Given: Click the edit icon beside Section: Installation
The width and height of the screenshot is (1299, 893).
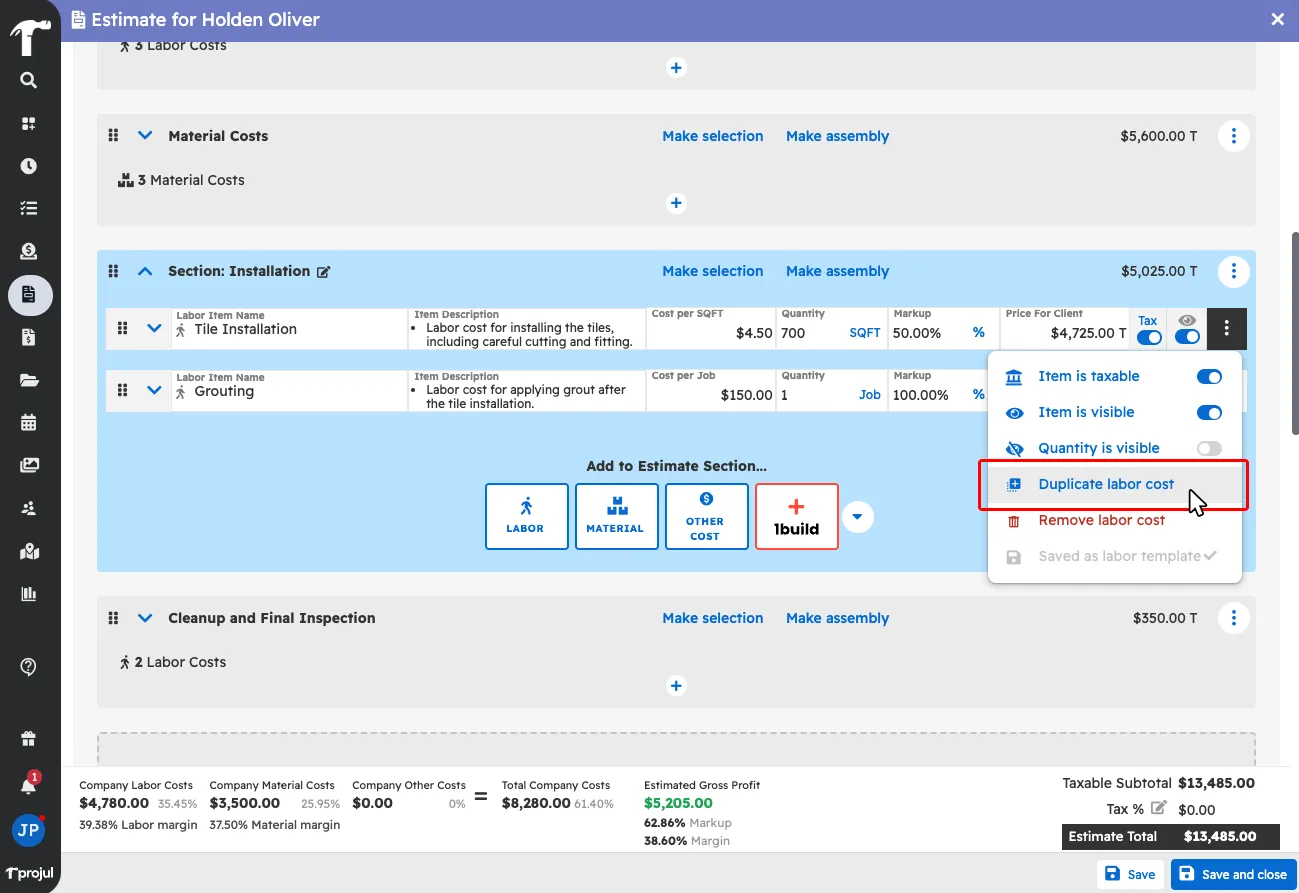Looking at the screenshot, I should click(x=323, y=272).
